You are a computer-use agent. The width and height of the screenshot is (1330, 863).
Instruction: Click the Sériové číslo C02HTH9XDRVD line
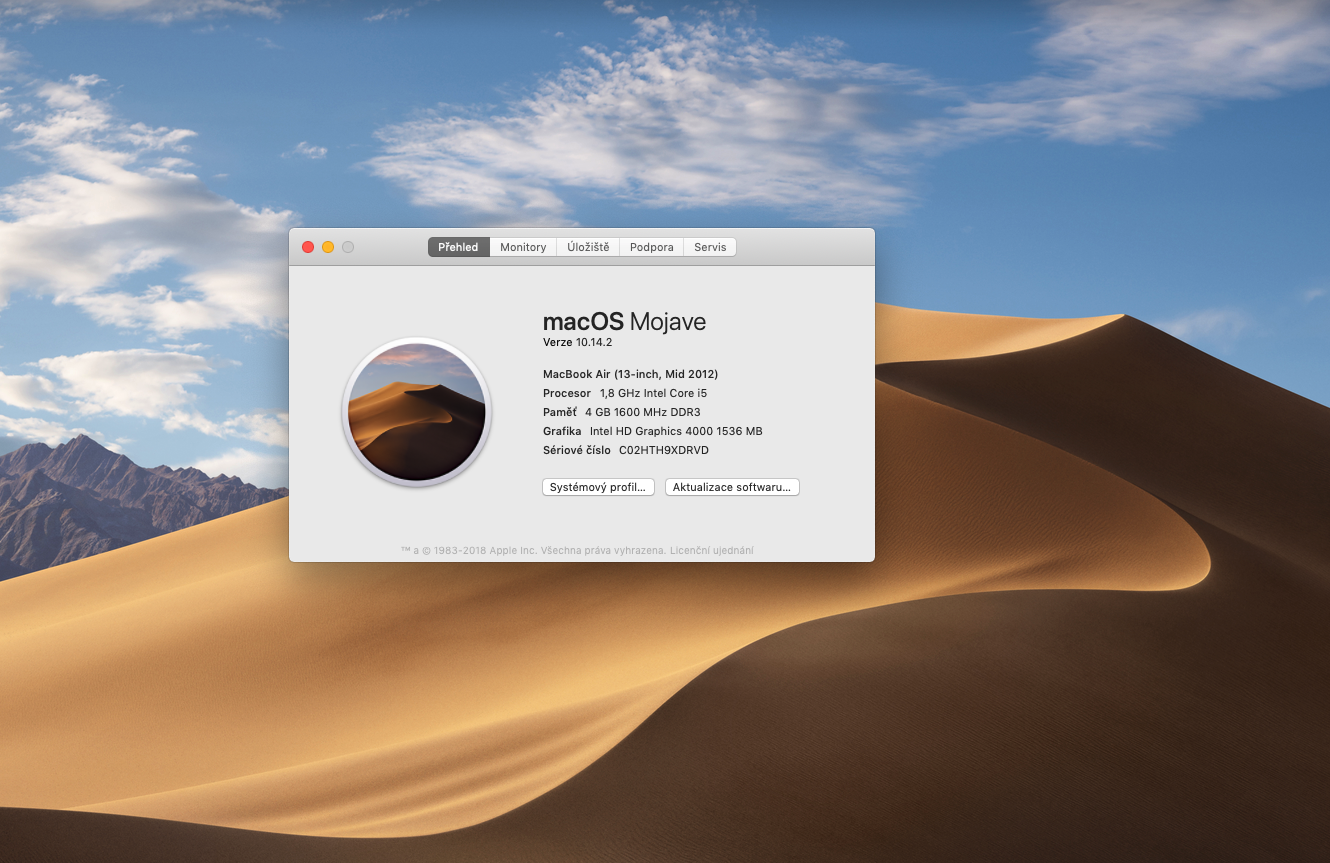click(625, 450)
